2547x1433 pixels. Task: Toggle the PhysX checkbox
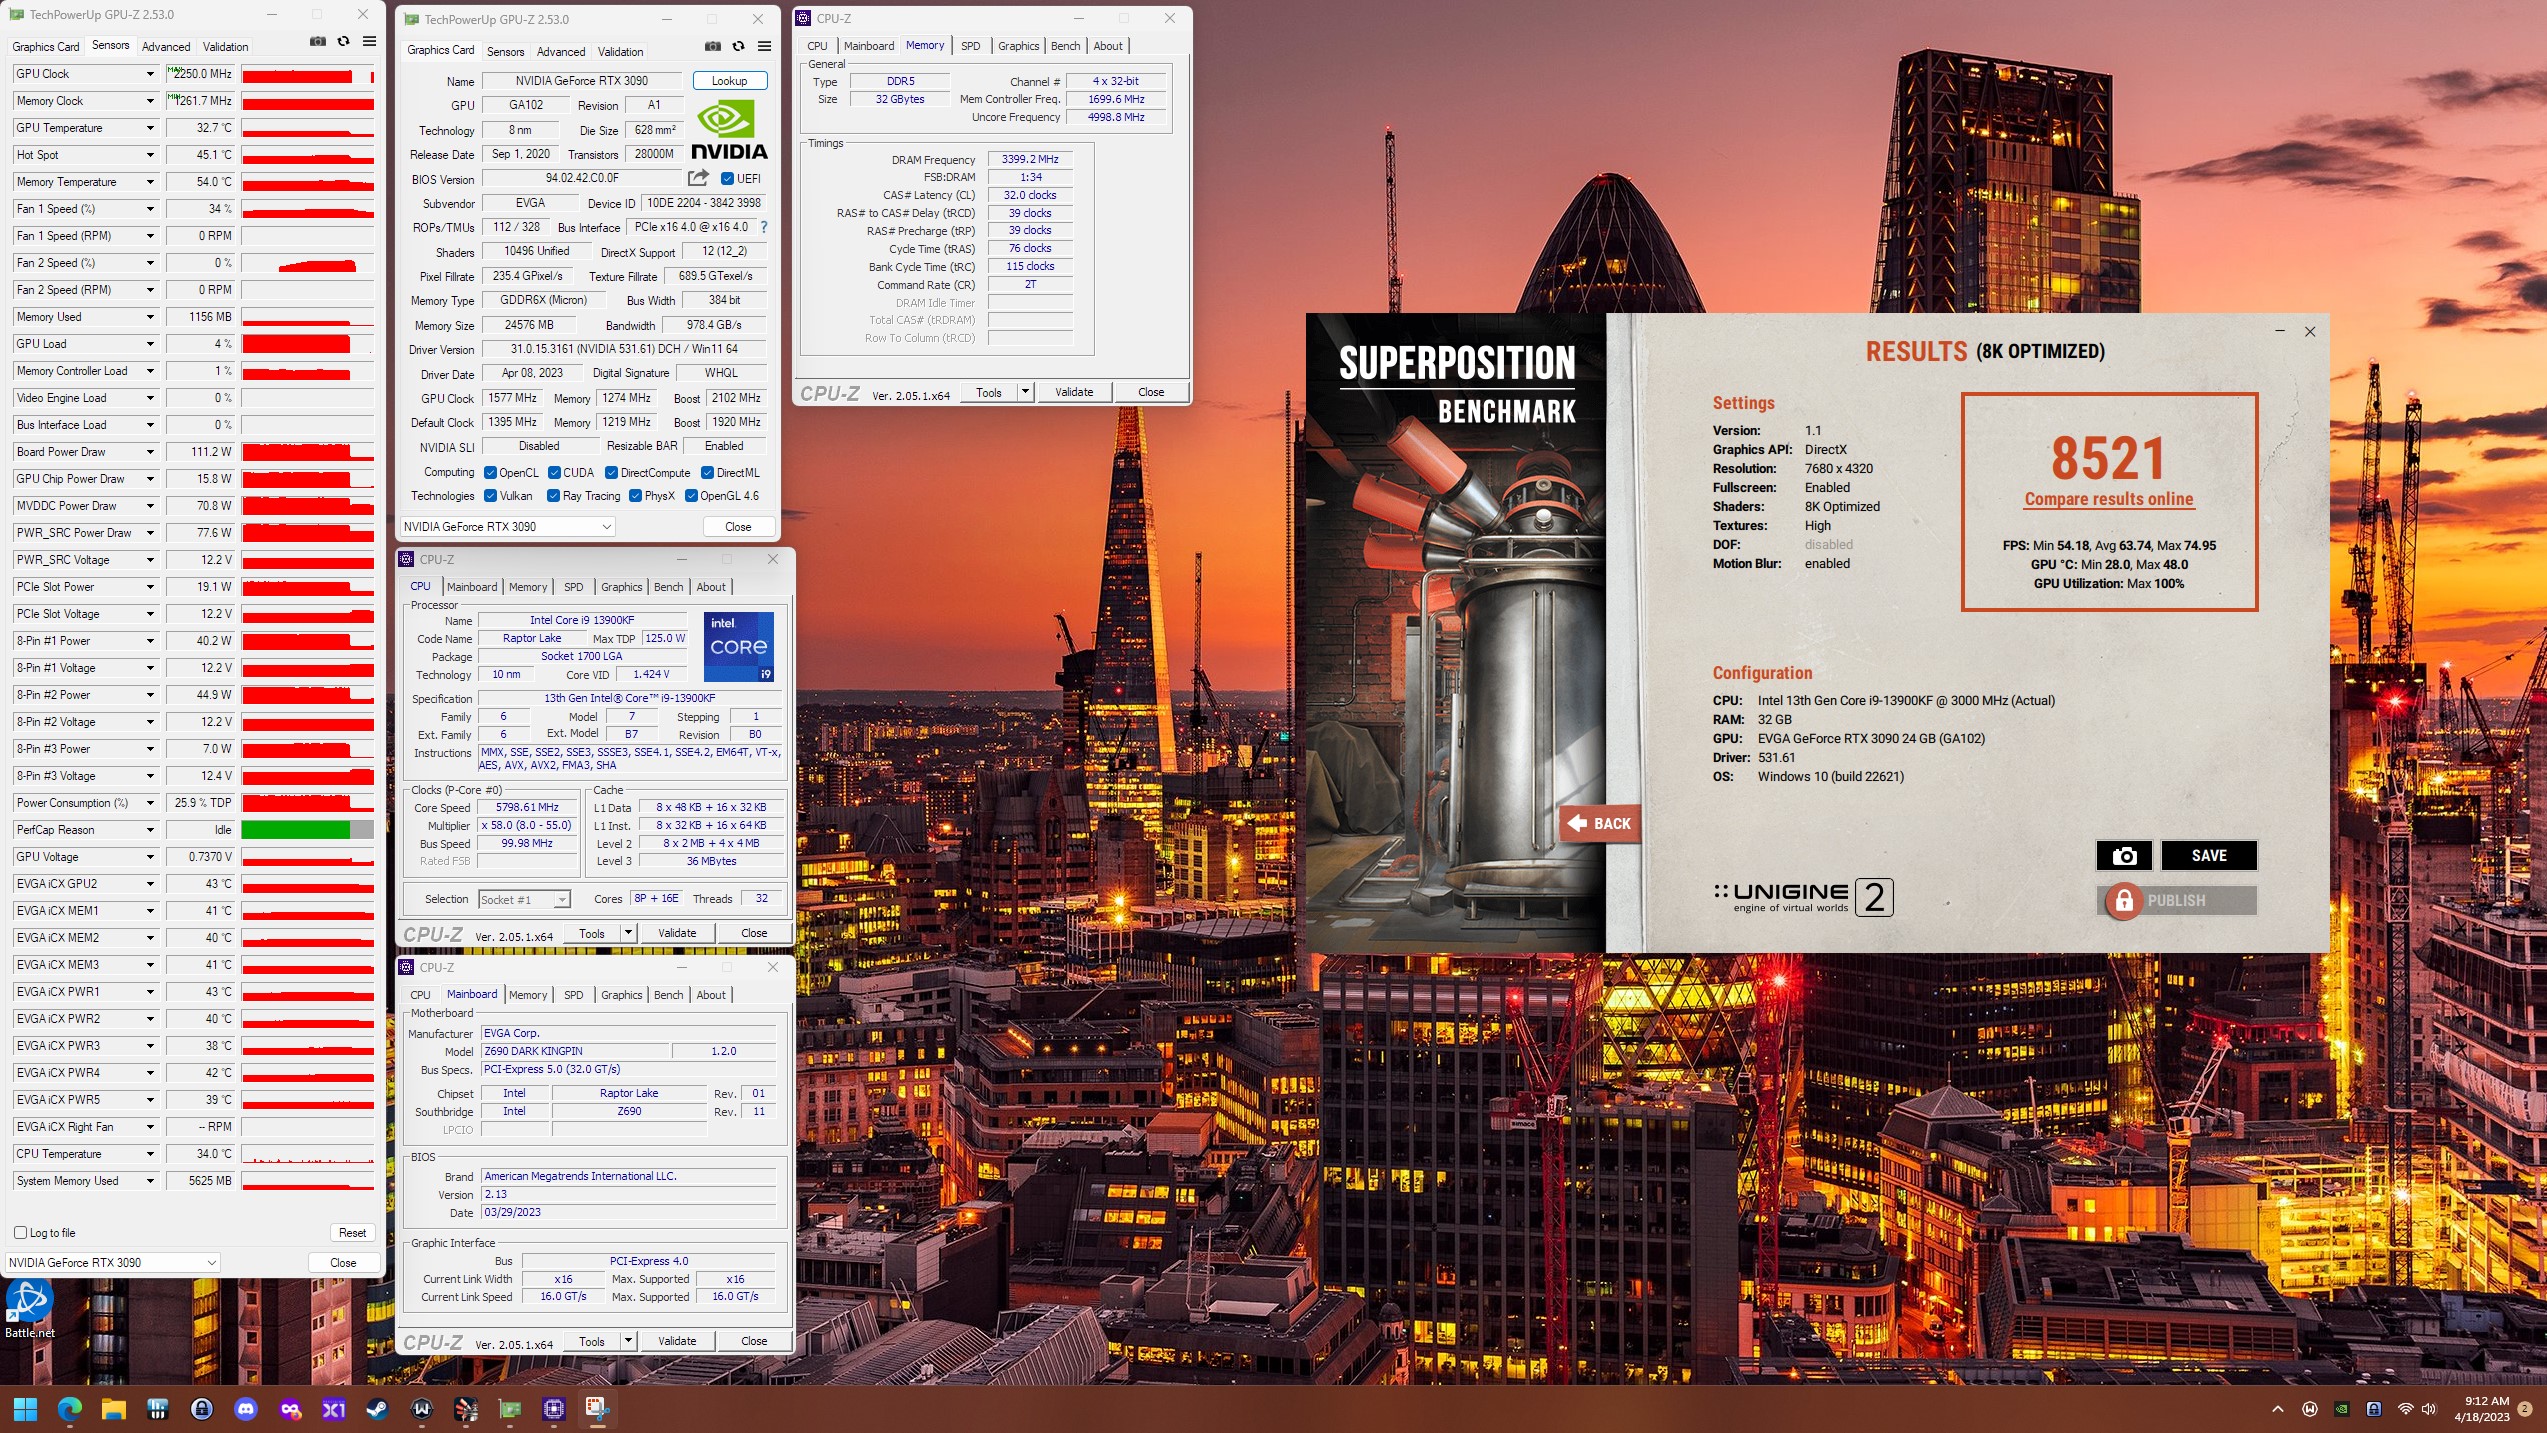pyautogui.click(x=635, y=496)
